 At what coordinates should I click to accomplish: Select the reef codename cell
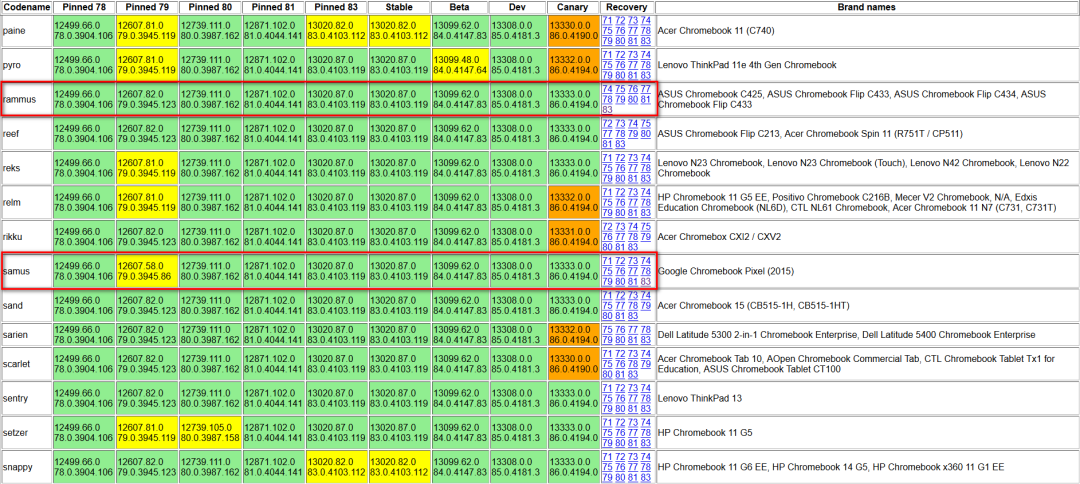click(26, 134)
